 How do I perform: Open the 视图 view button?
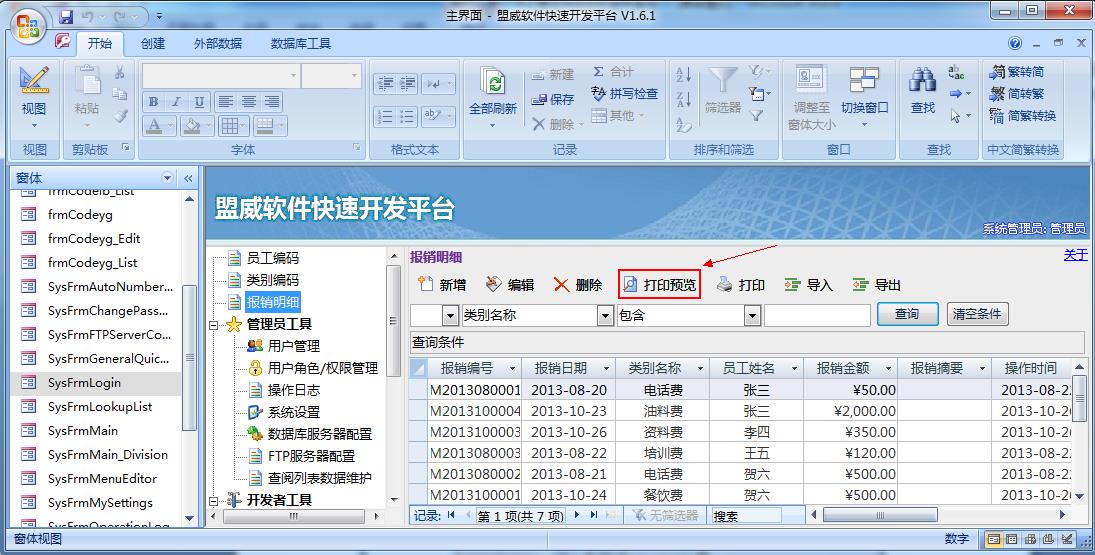pos(34,98)
